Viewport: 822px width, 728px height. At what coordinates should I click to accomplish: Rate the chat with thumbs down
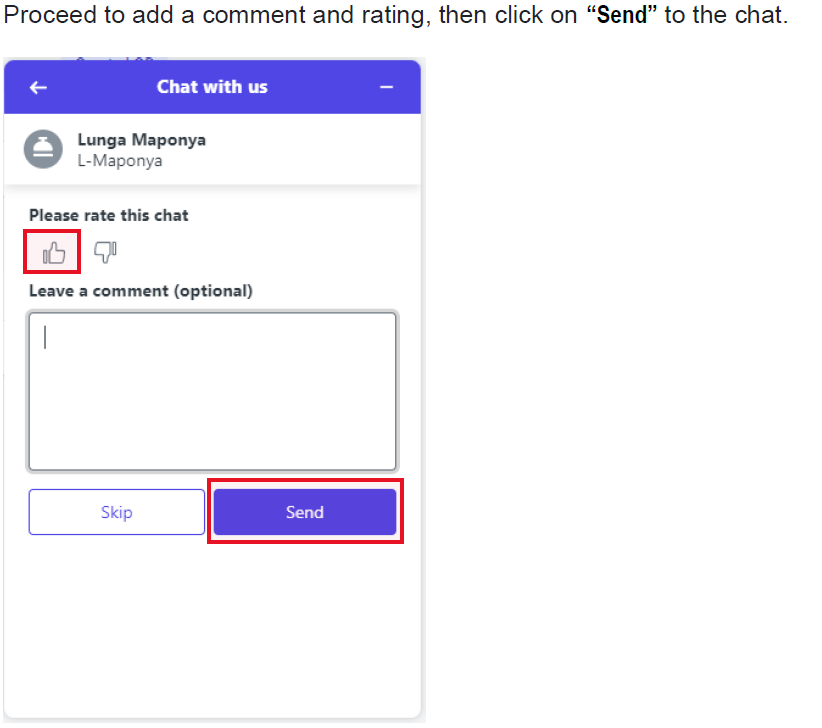pyautogui.click(x=105, y=252)
